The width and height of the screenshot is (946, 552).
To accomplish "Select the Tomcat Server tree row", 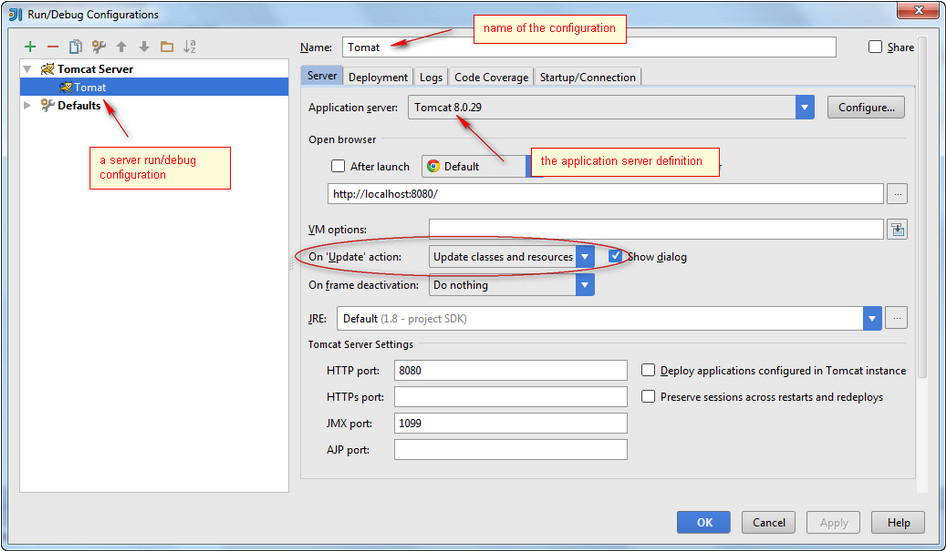I will click(154, 69).
